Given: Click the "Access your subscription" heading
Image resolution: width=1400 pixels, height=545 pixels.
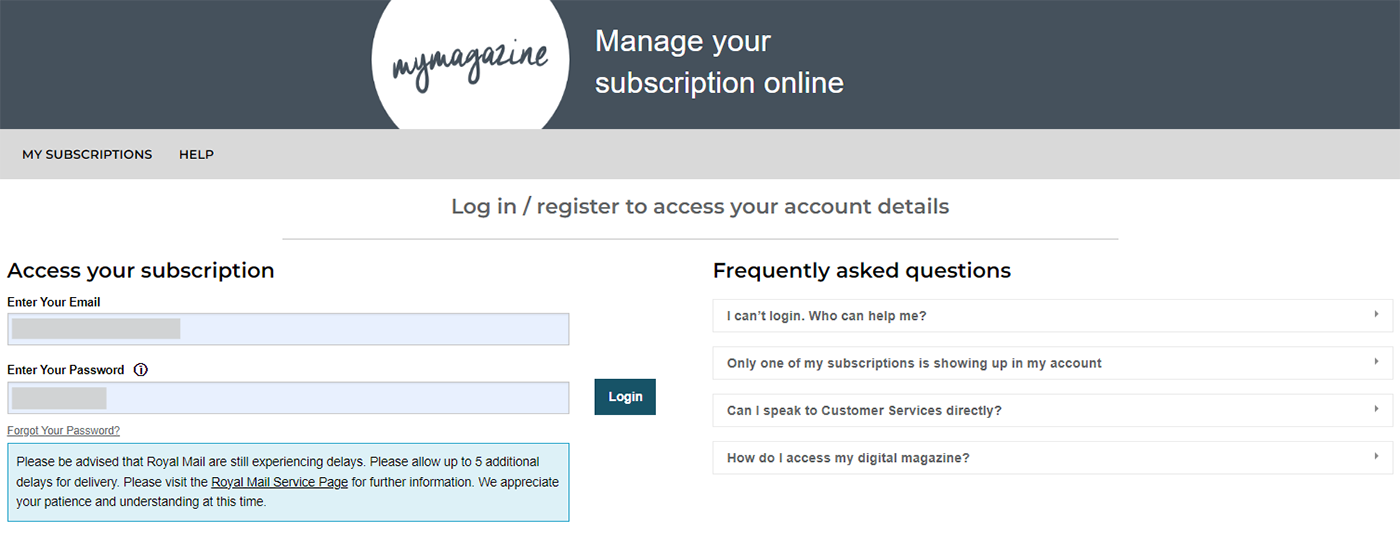Looking at the screenshot, I should (x=141, y=270).
